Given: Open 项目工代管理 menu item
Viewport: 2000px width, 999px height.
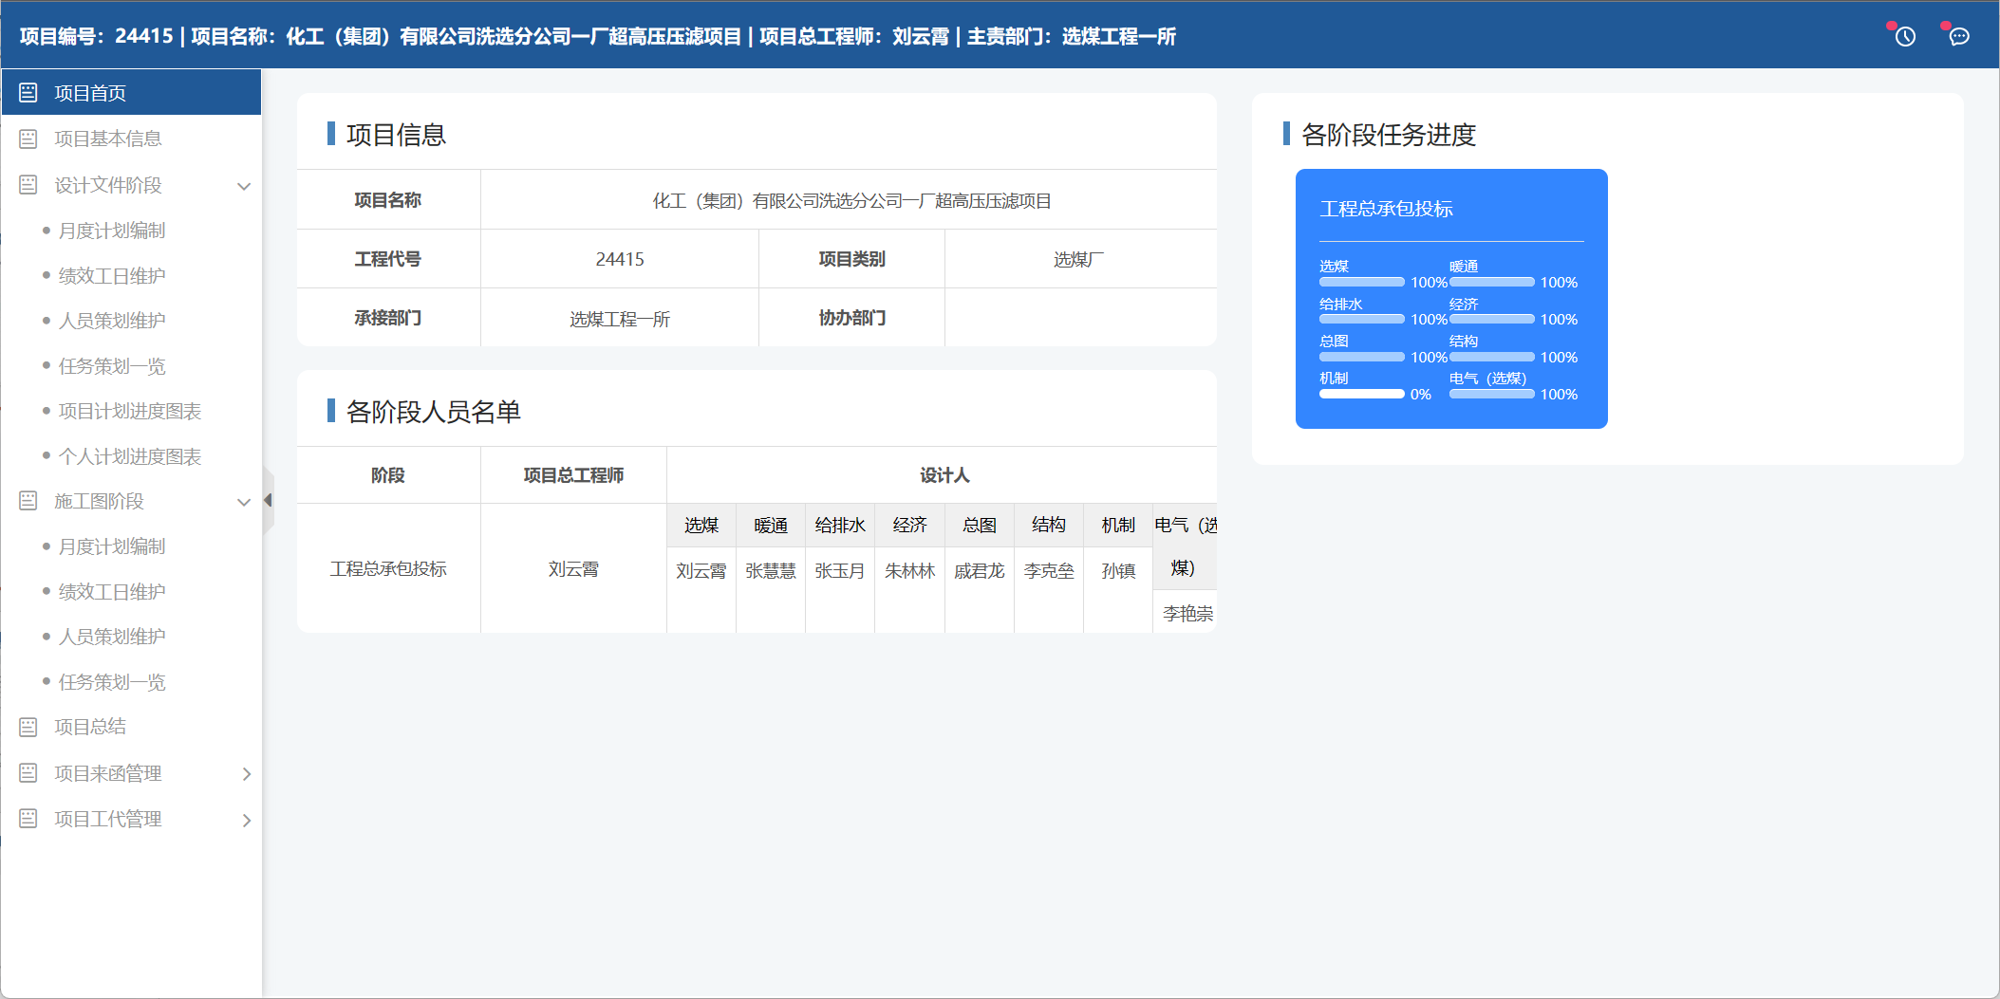Looking at the screenshot, I should (131, 819).
